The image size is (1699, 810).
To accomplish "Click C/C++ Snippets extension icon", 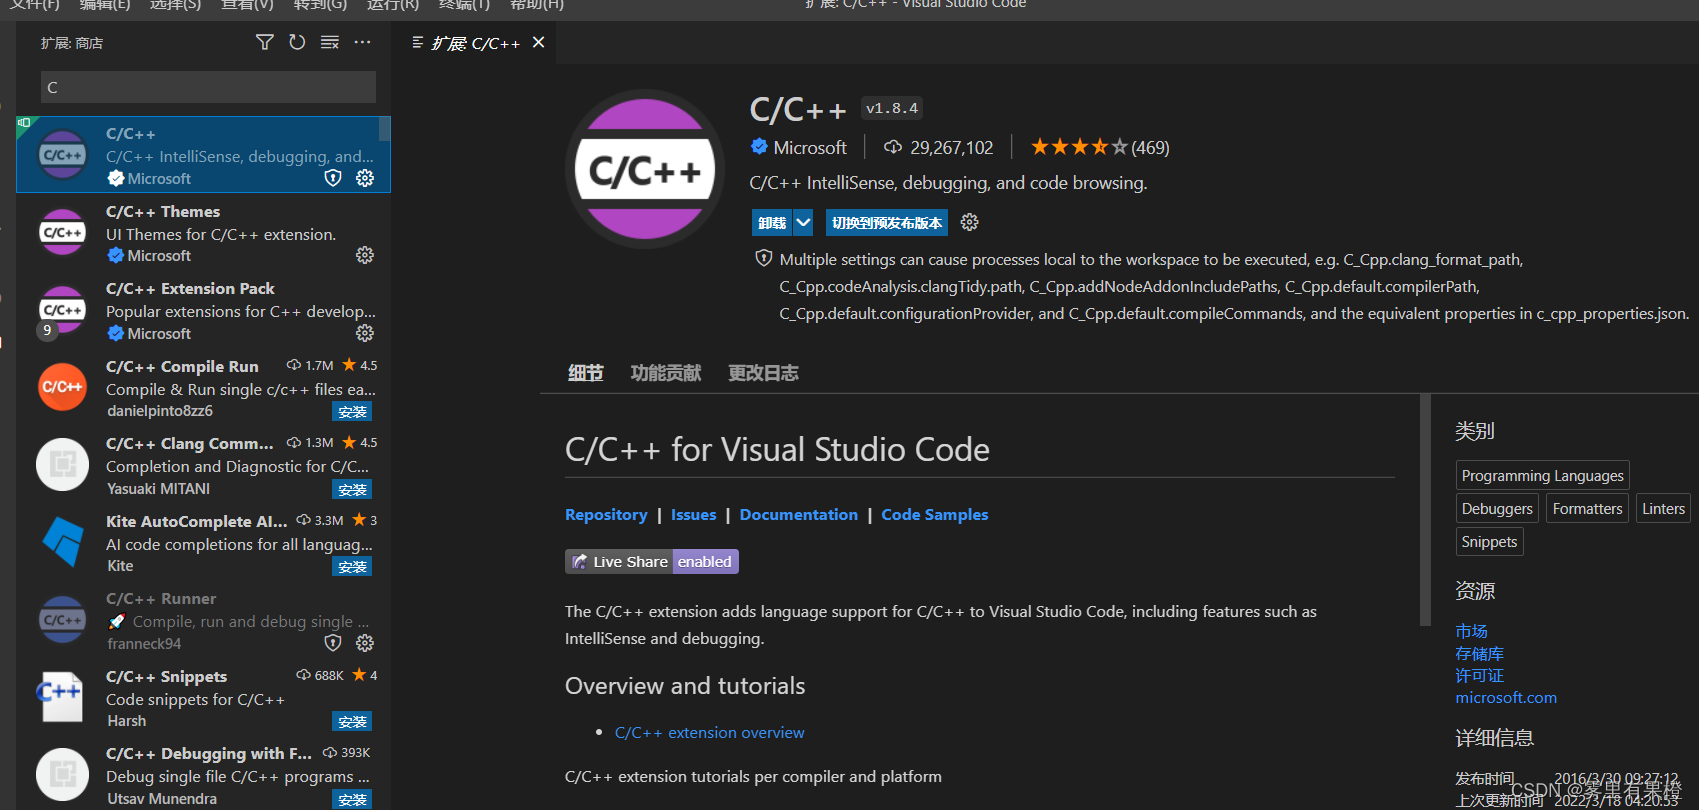I will tap(62, 697).
